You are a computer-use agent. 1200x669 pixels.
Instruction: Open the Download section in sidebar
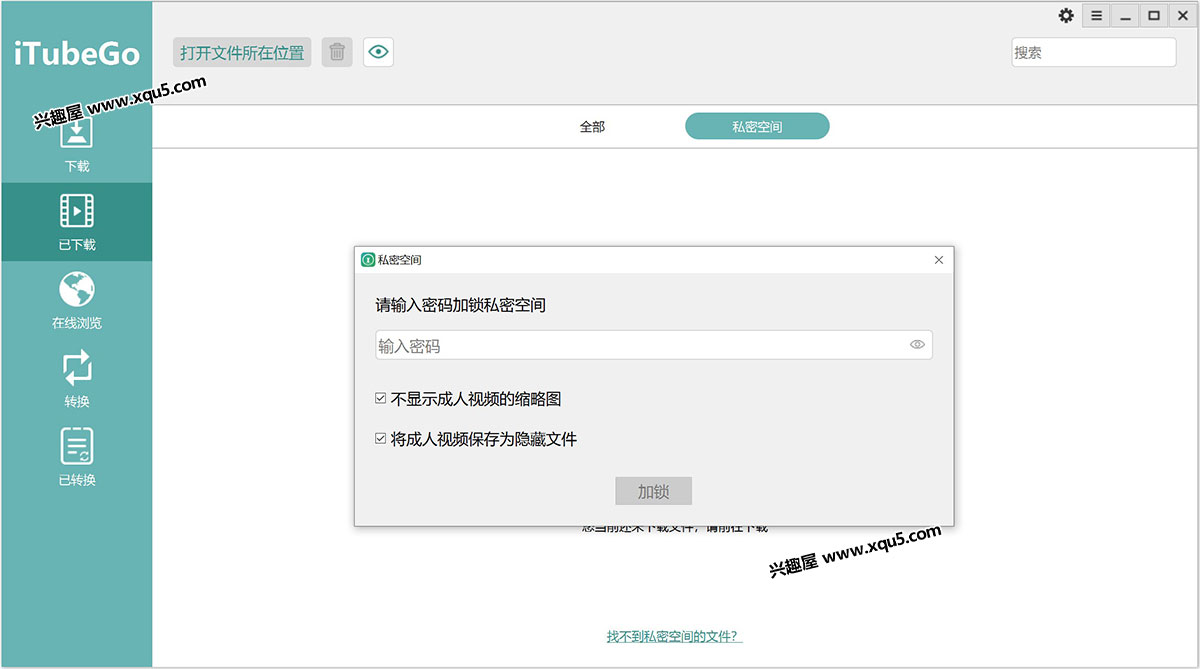[x=77, y=141]
